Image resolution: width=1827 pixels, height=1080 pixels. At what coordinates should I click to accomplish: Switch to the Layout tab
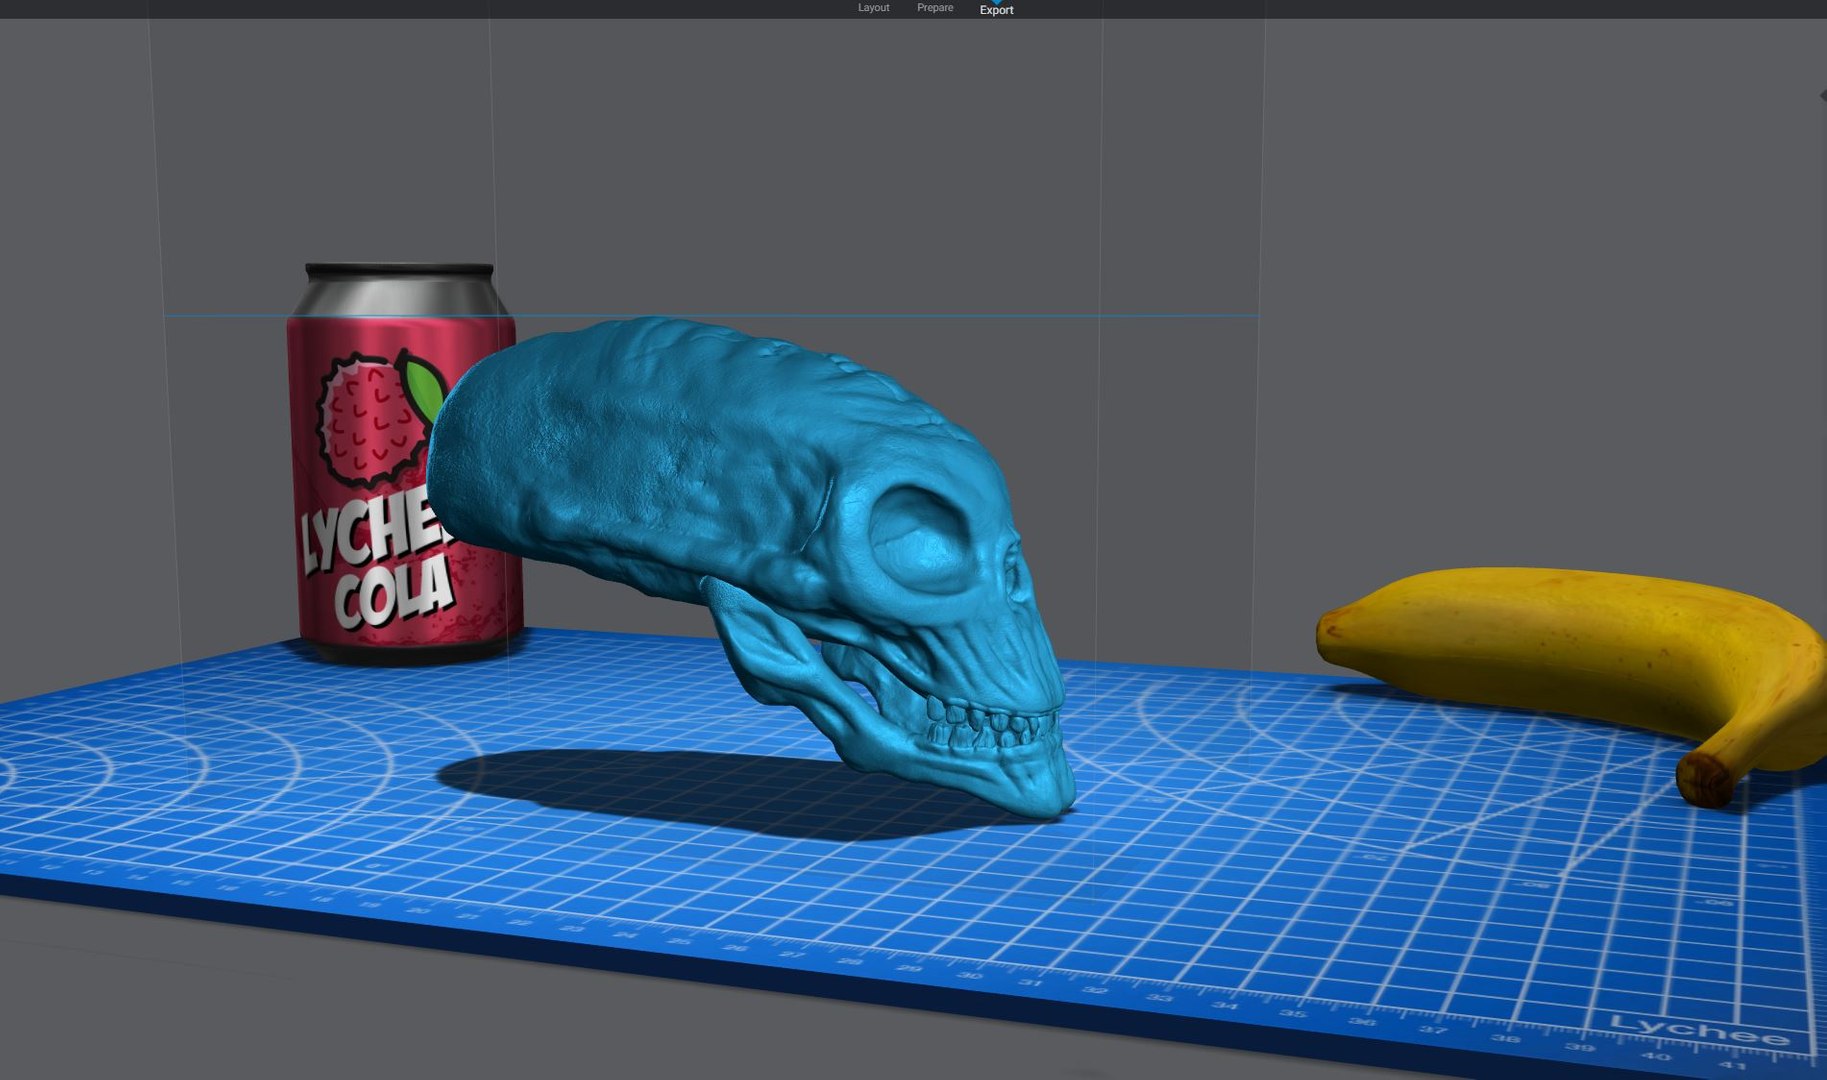[873, 8]
